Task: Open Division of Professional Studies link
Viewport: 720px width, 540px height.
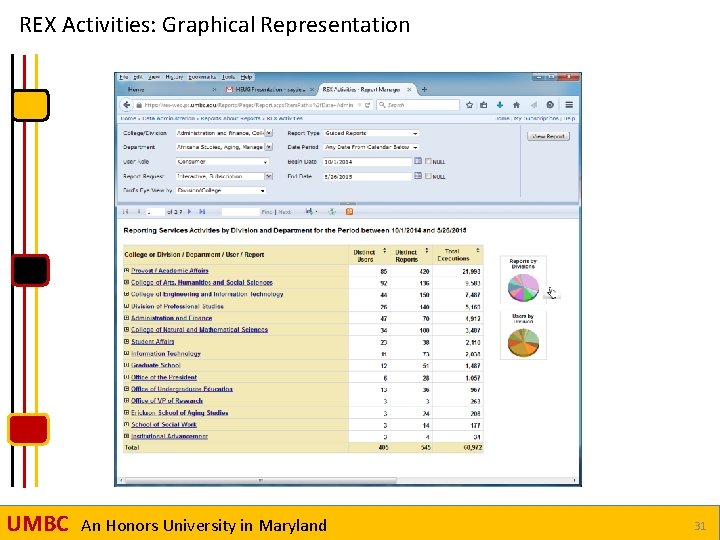Action: 177,306
